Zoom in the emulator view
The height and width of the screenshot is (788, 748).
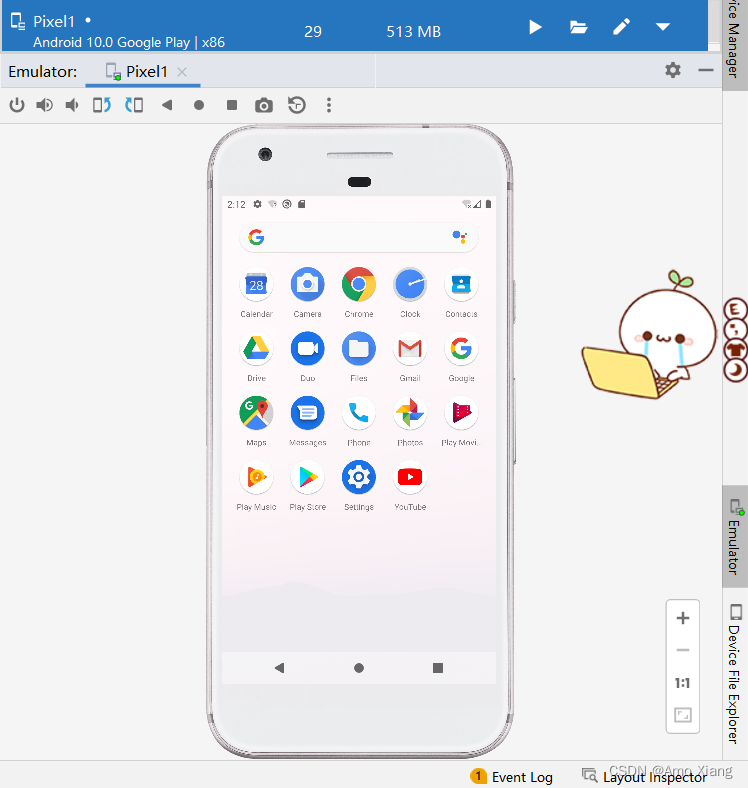click(x=683, y=618)
